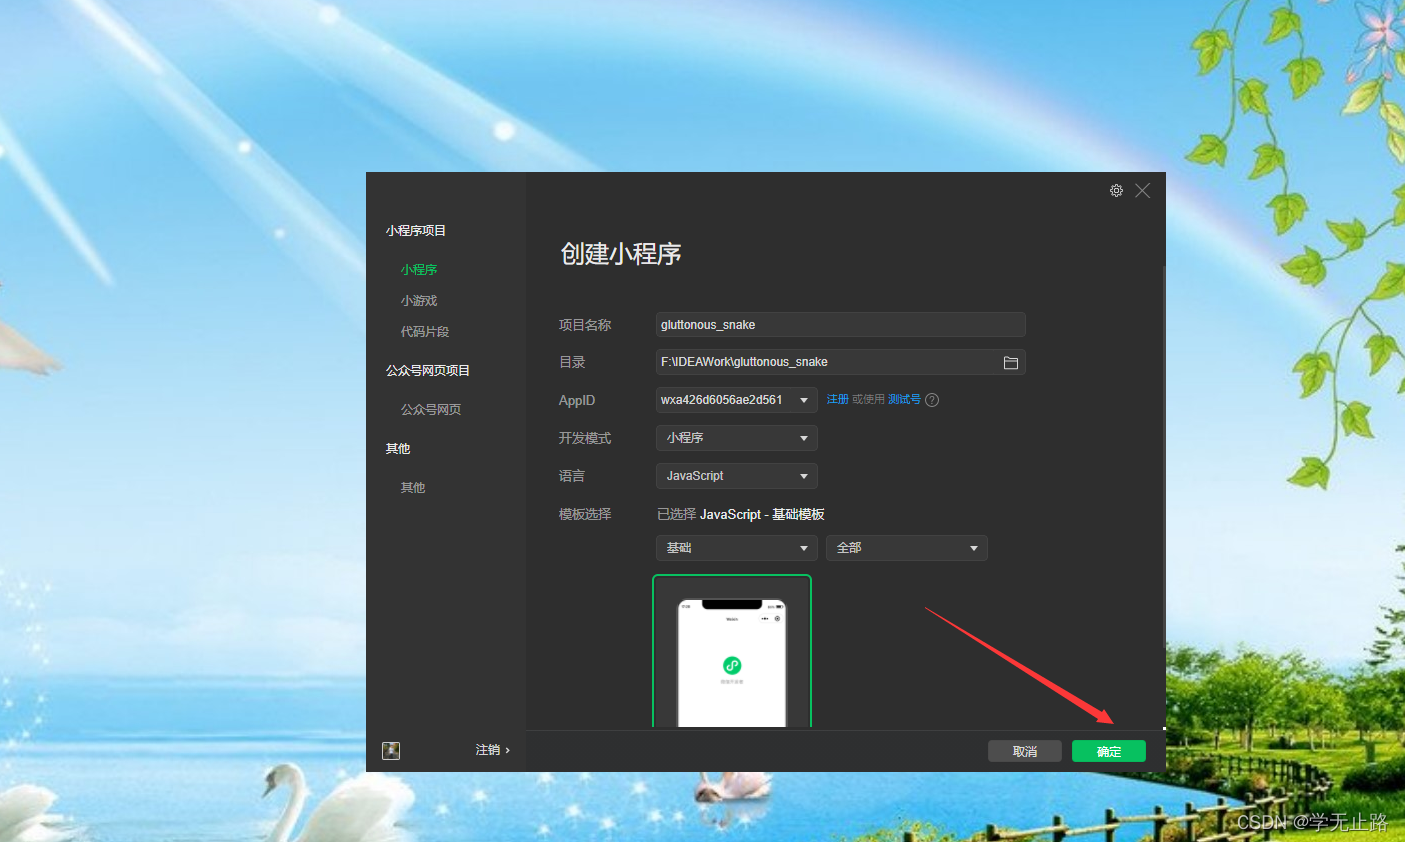
Task: Select 小程序 in the sidebar
Action: tap(419, 270)
